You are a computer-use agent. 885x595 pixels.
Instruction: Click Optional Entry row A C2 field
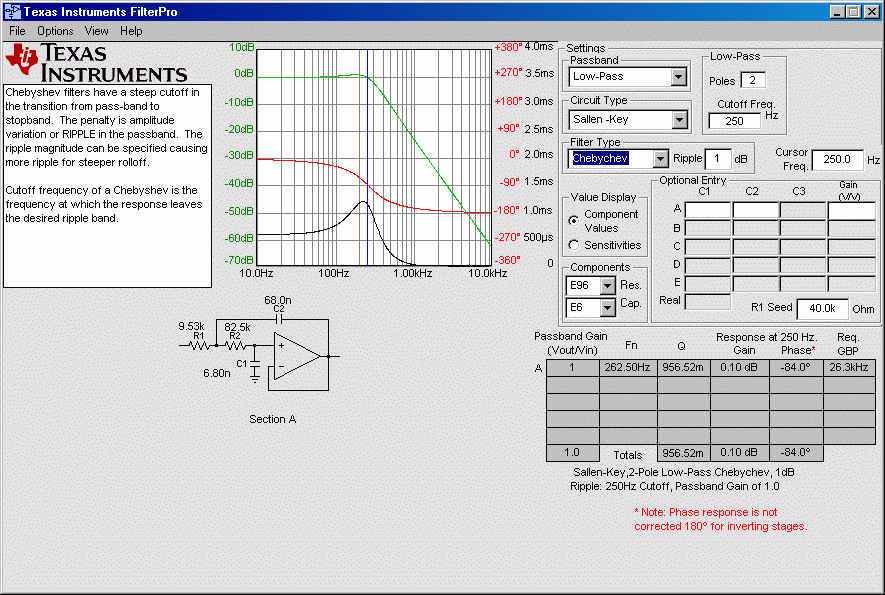tap(756, 210)
